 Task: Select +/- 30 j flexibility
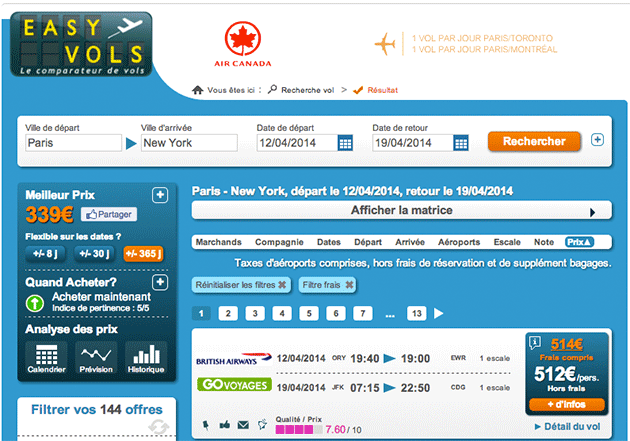94,254
